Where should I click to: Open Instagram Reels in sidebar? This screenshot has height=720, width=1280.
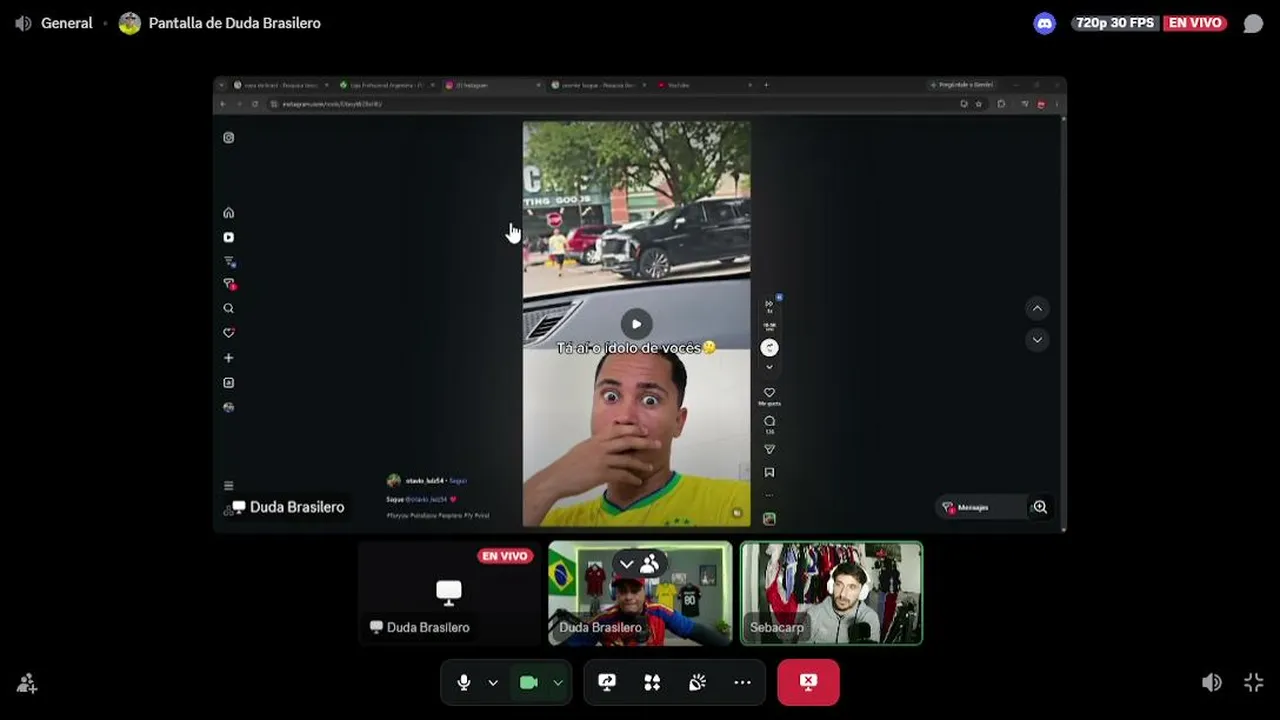pos(229,237)
